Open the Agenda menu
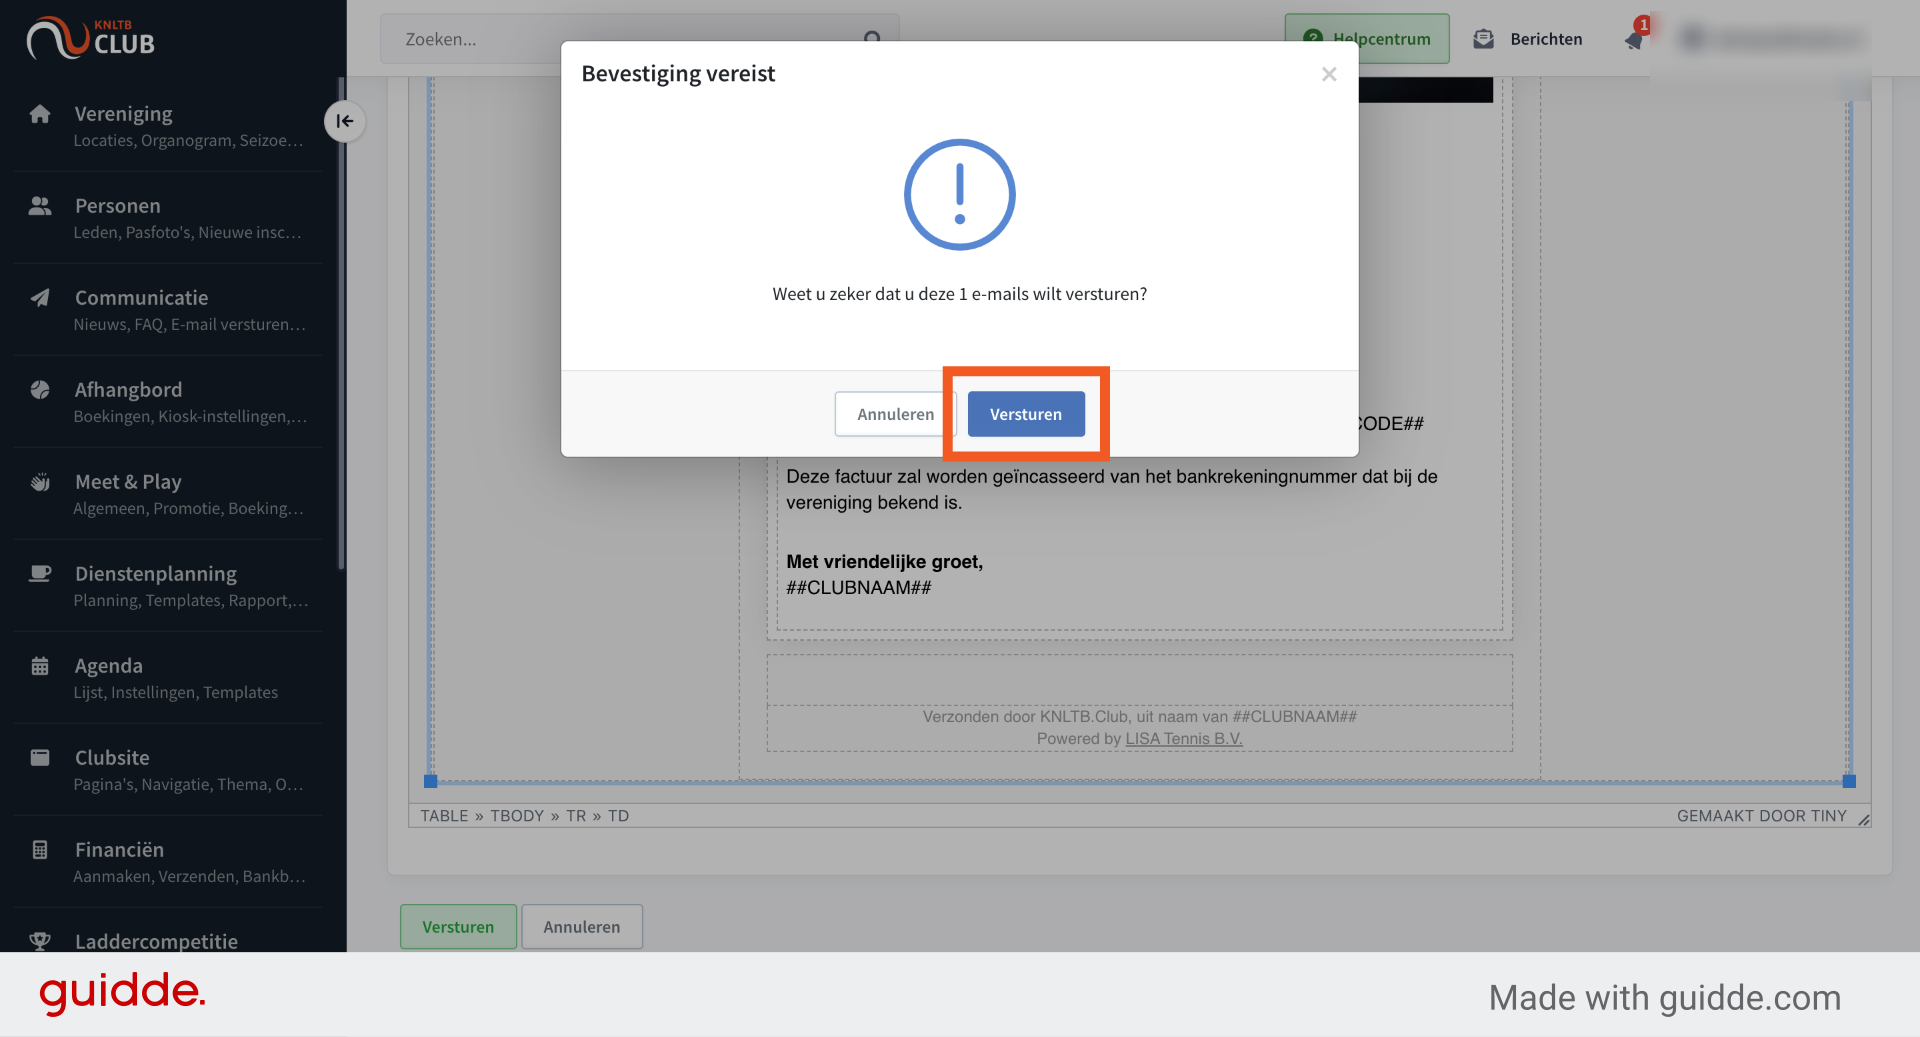1920x1037 pixels. click(x=168, y=678)
